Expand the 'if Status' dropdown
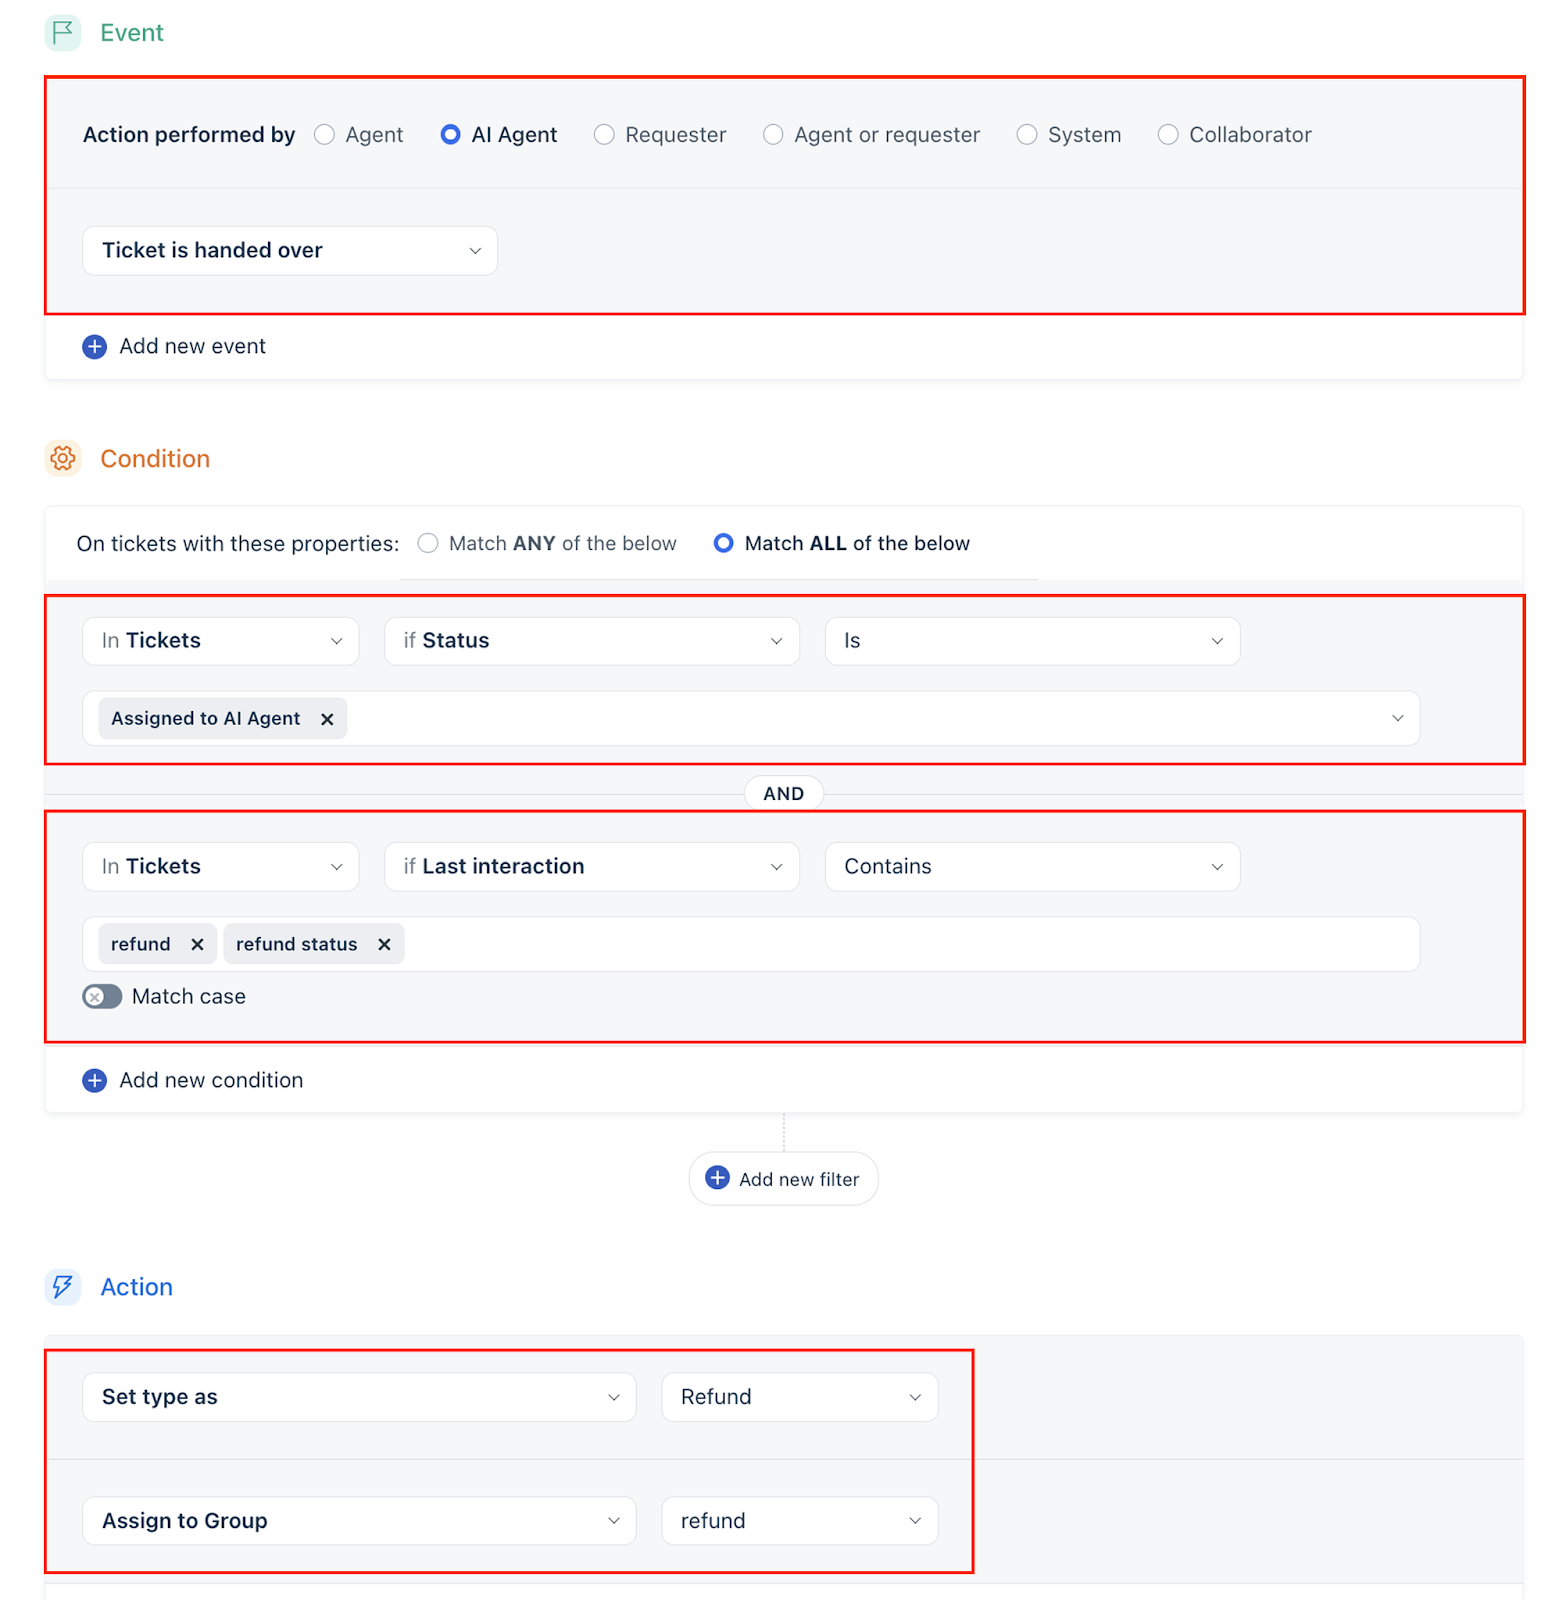This screenshot has height=1600, width=1559. (x=592, y=641)
